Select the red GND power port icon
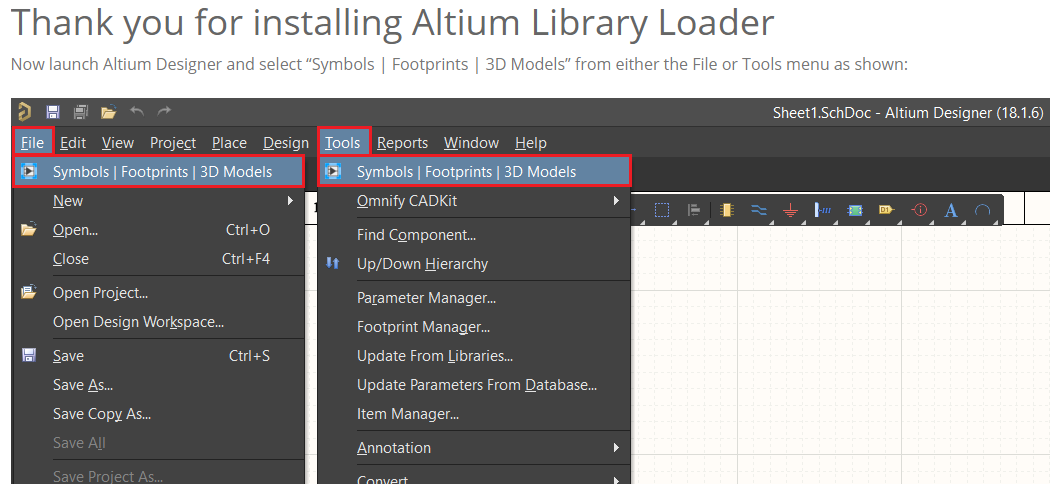The width and height of the screenshot is (1061, 497). click(x=790, y=210)
